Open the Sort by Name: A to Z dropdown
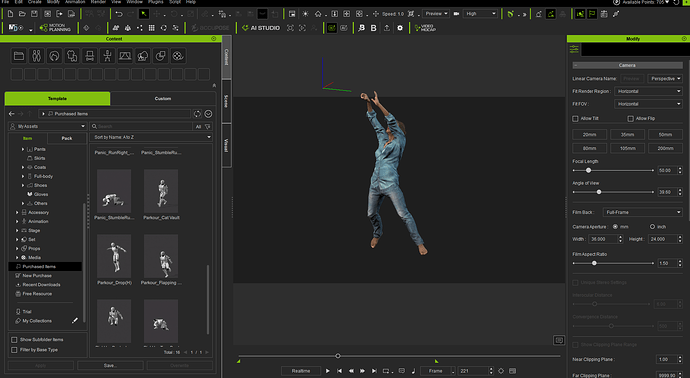The width and height of the screenshot is (690, 378). click(x=151, y=137)
